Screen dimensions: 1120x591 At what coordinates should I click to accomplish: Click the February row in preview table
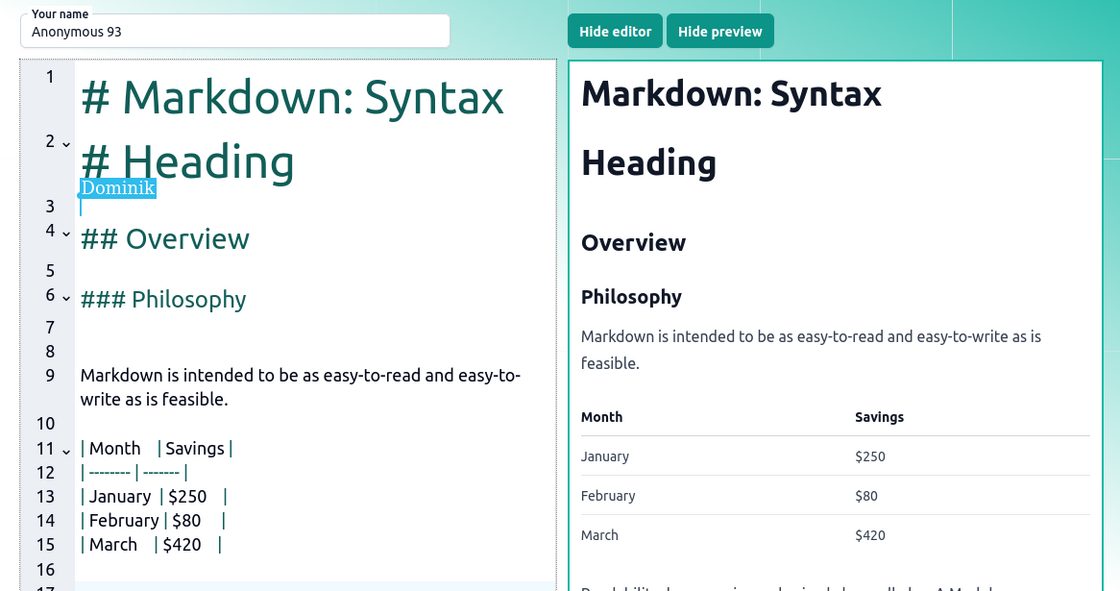[x=608, y=496]
